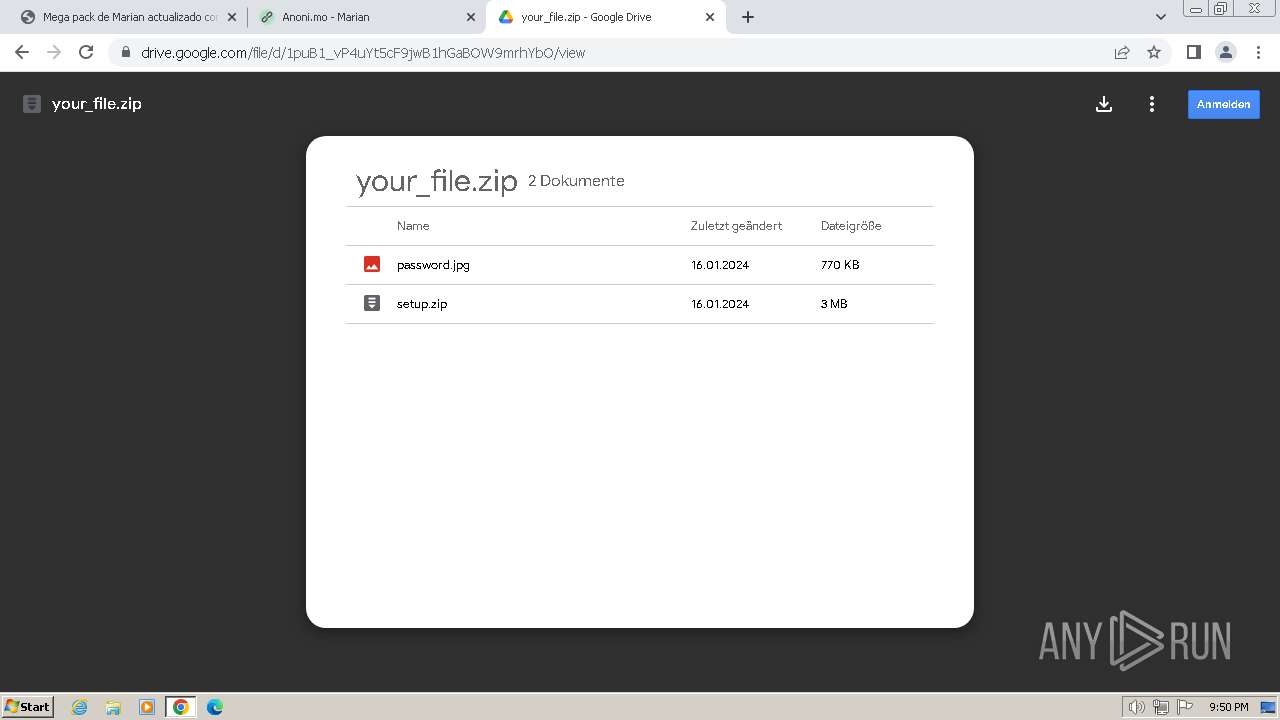Reload the current page

pyautogui.click(x=86, y=52)
